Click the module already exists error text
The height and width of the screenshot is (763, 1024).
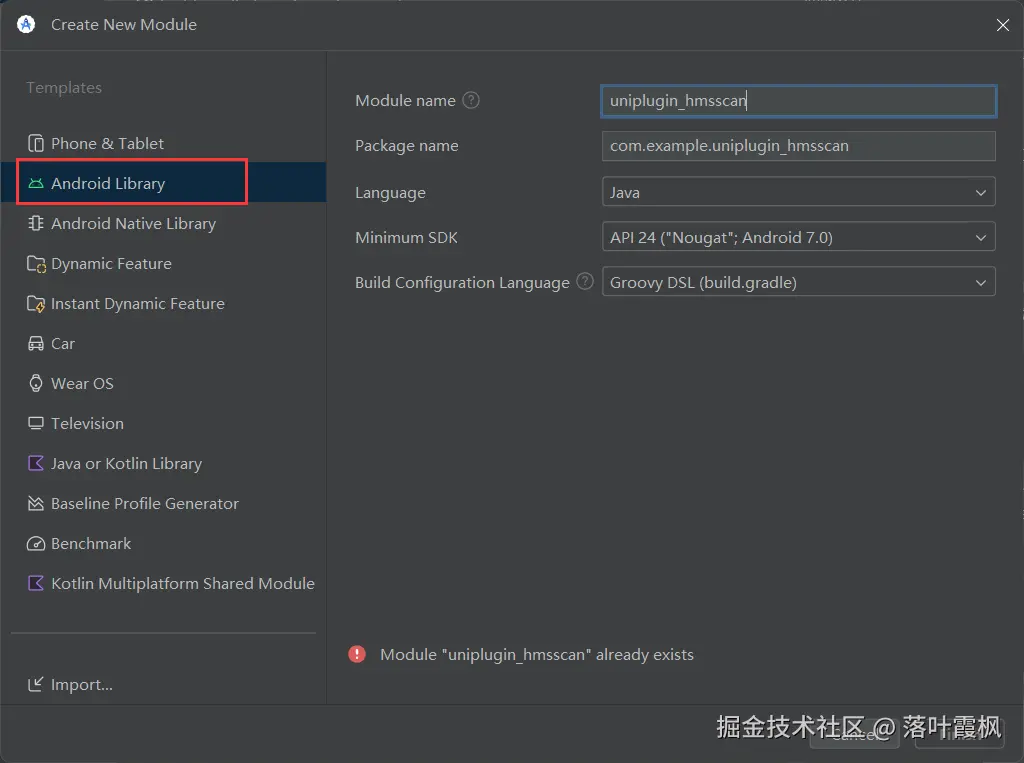pos(537,655)
